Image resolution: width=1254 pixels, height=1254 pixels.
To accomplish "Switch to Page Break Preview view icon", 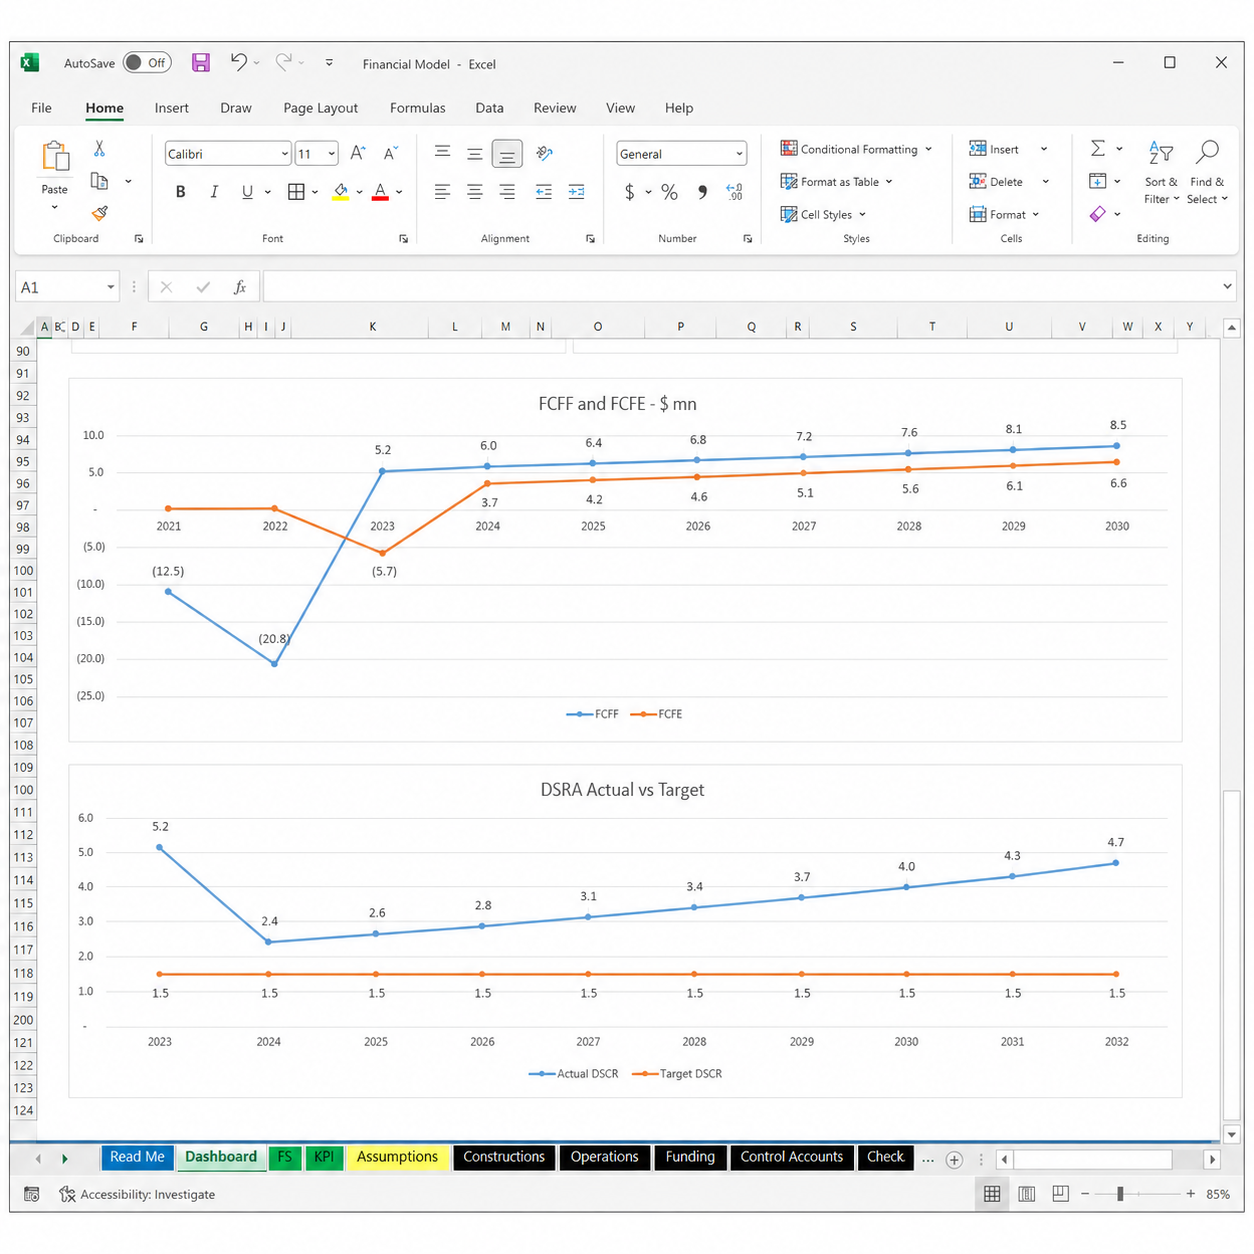I will tap(1061, 1193).
